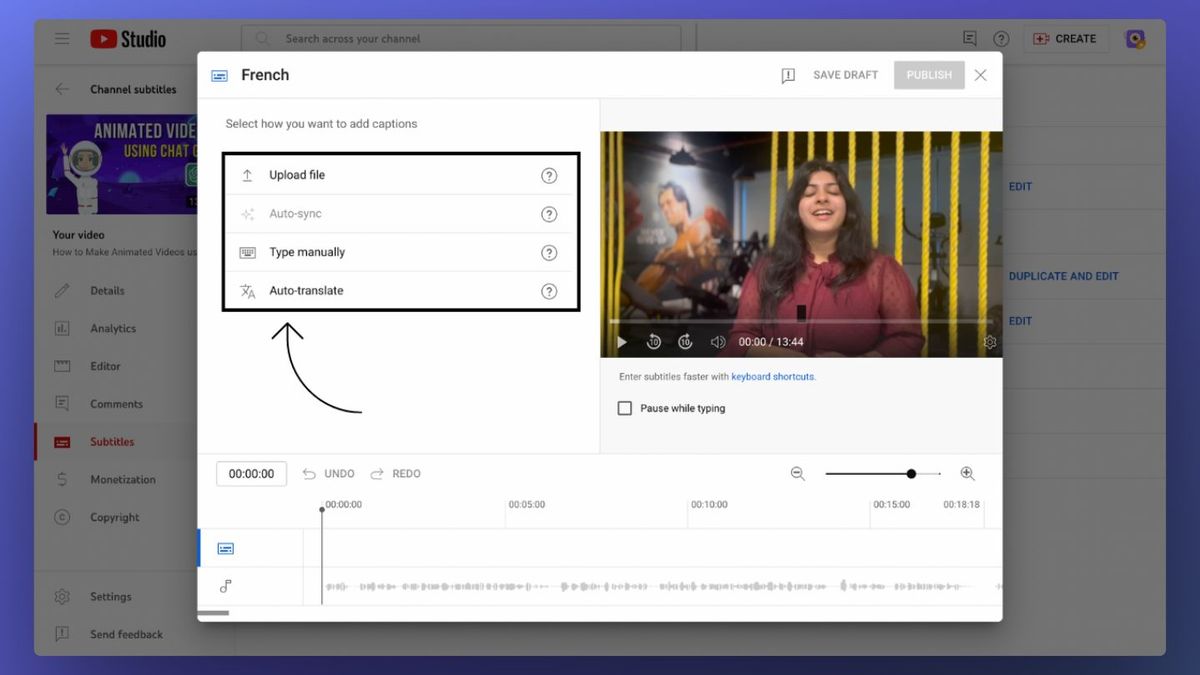Open video player settings gear
This screenshot has width=1200, height=675.
989,342
